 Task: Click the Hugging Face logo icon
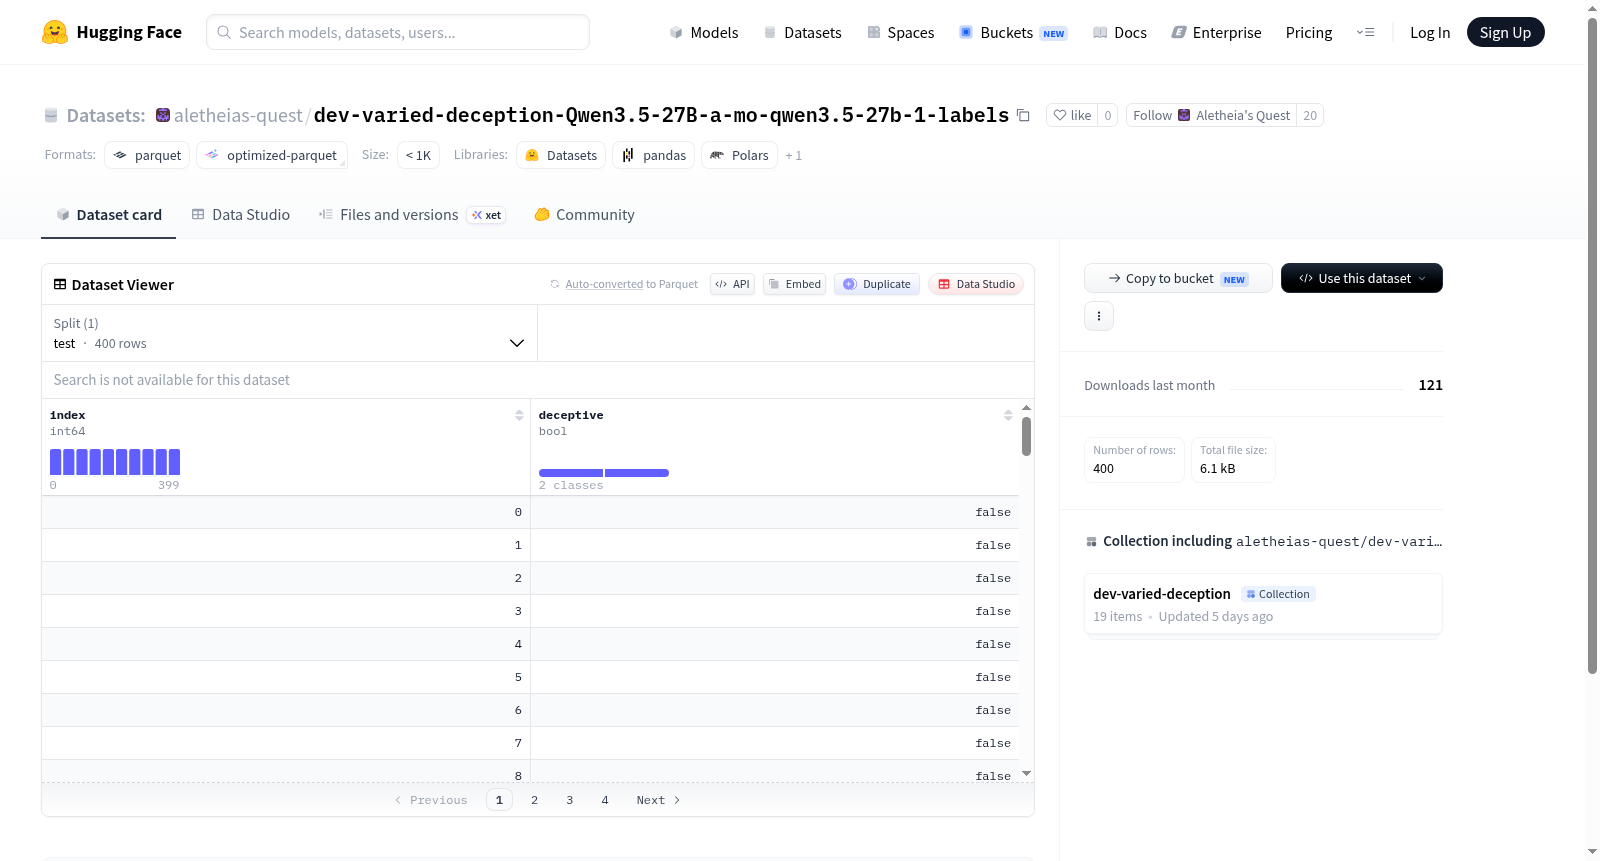click(55, 32)
